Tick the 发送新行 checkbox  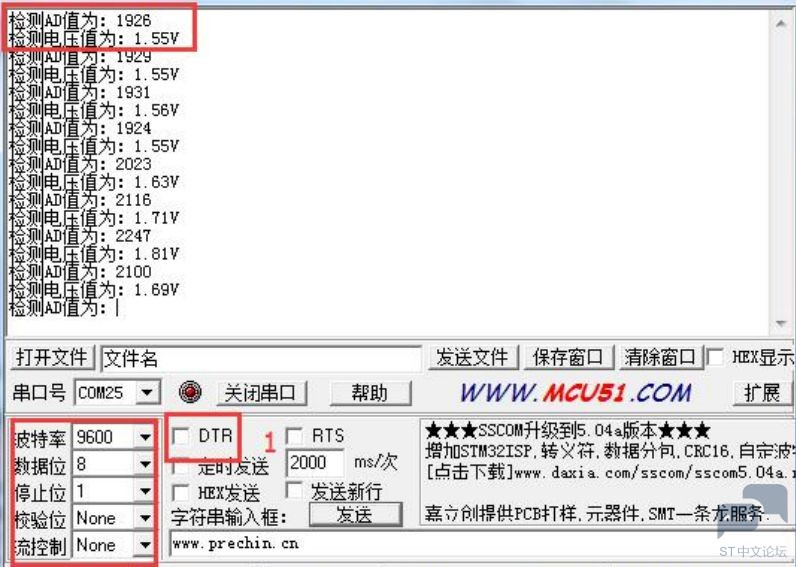tap(295, 491)
